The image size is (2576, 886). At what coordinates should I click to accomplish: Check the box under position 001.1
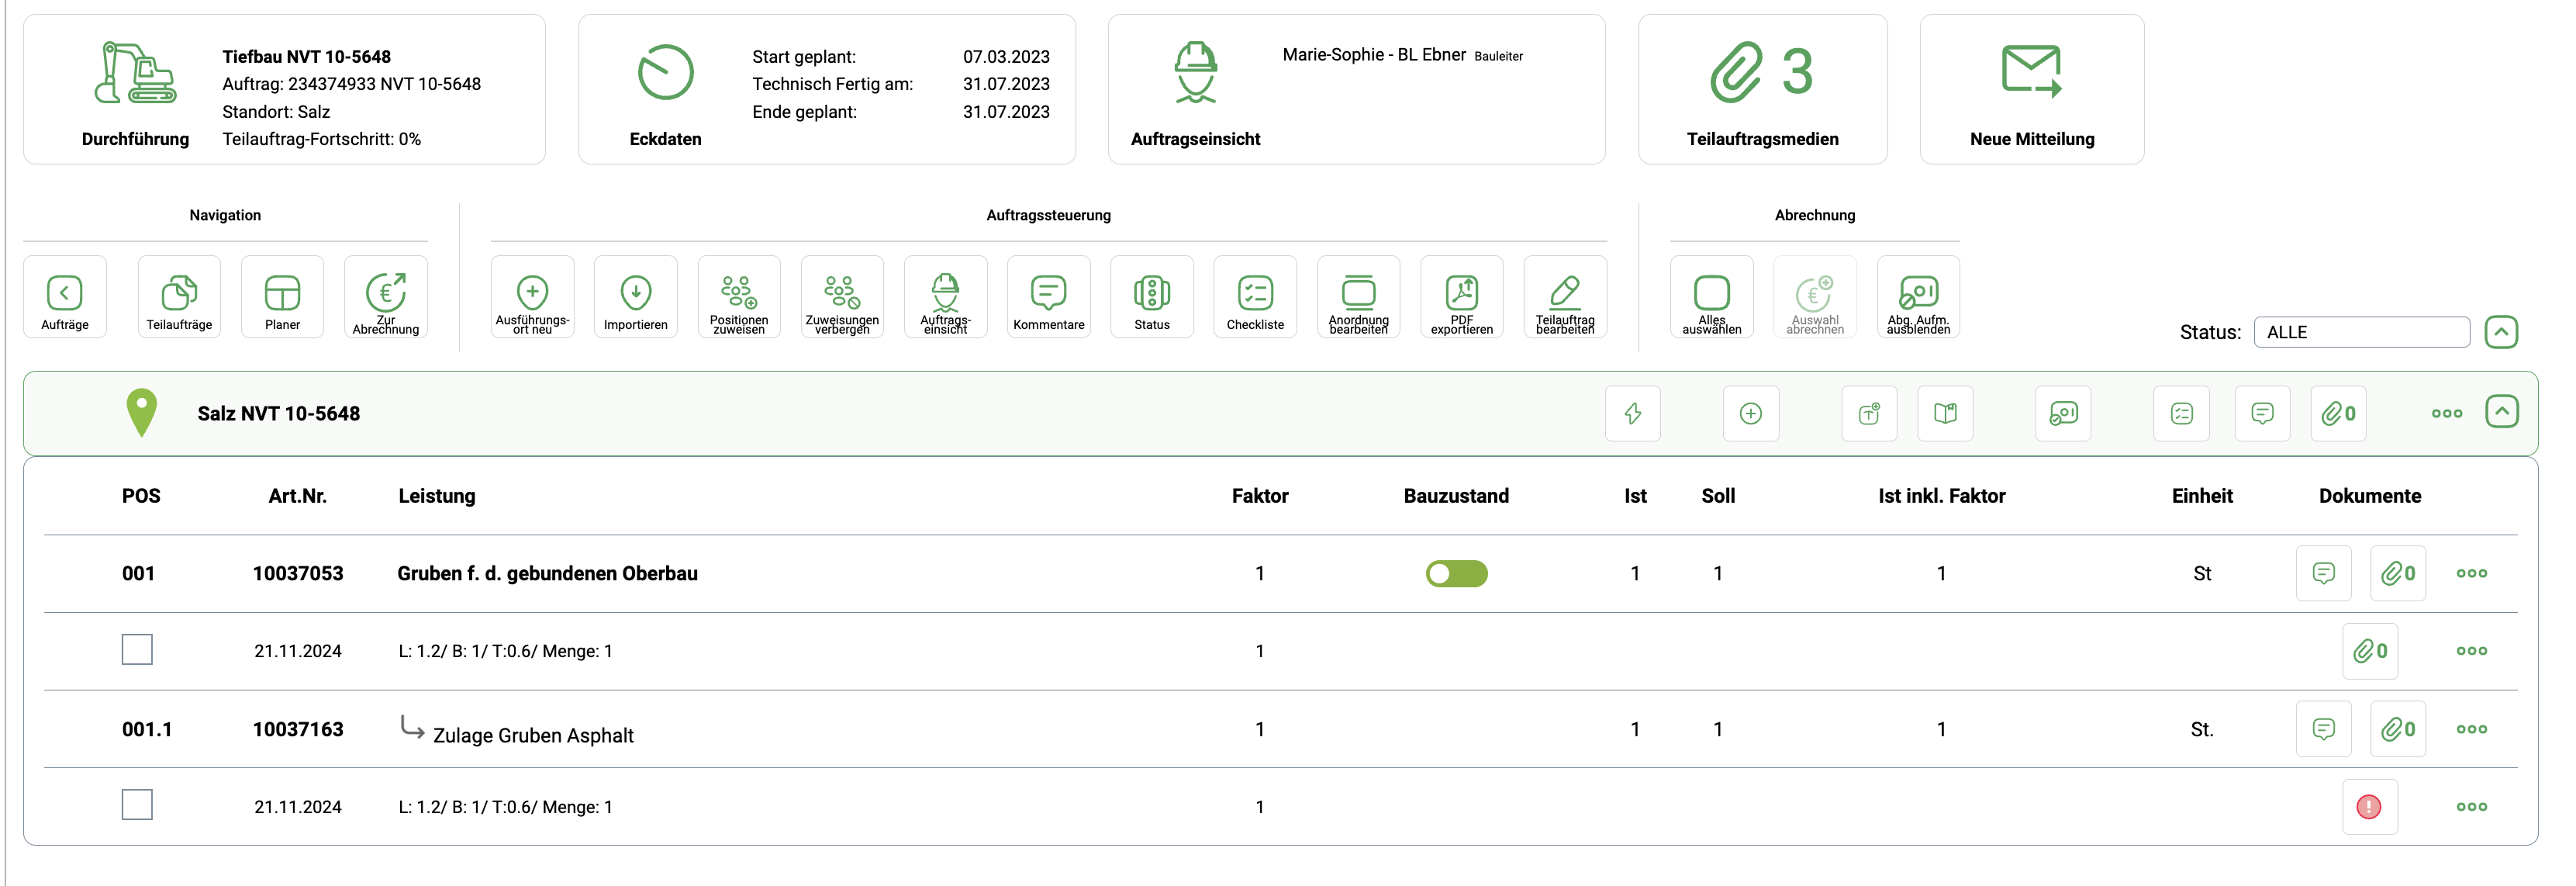pyautogui.click(x=137, y=805)
